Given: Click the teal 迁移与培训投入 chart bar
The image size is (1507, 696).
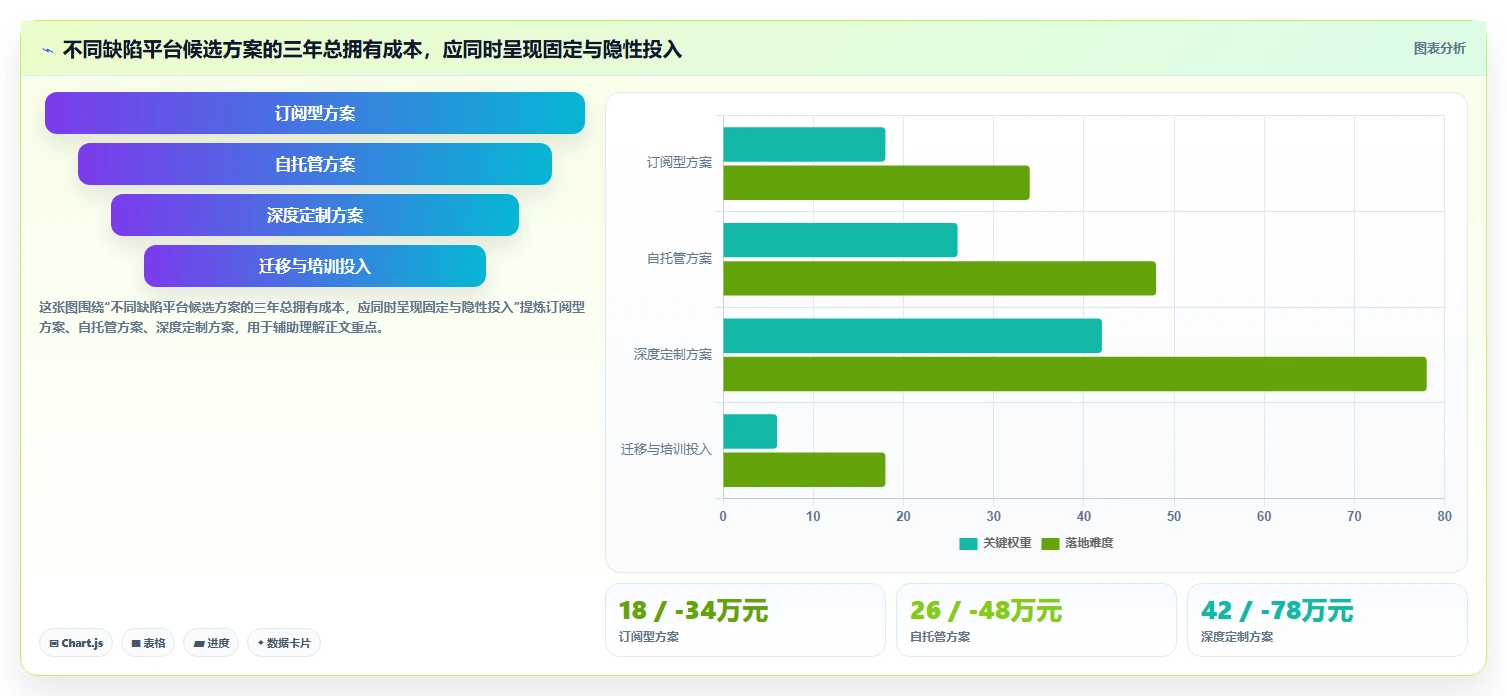Looking at the screenshot, I should (750, 431).
